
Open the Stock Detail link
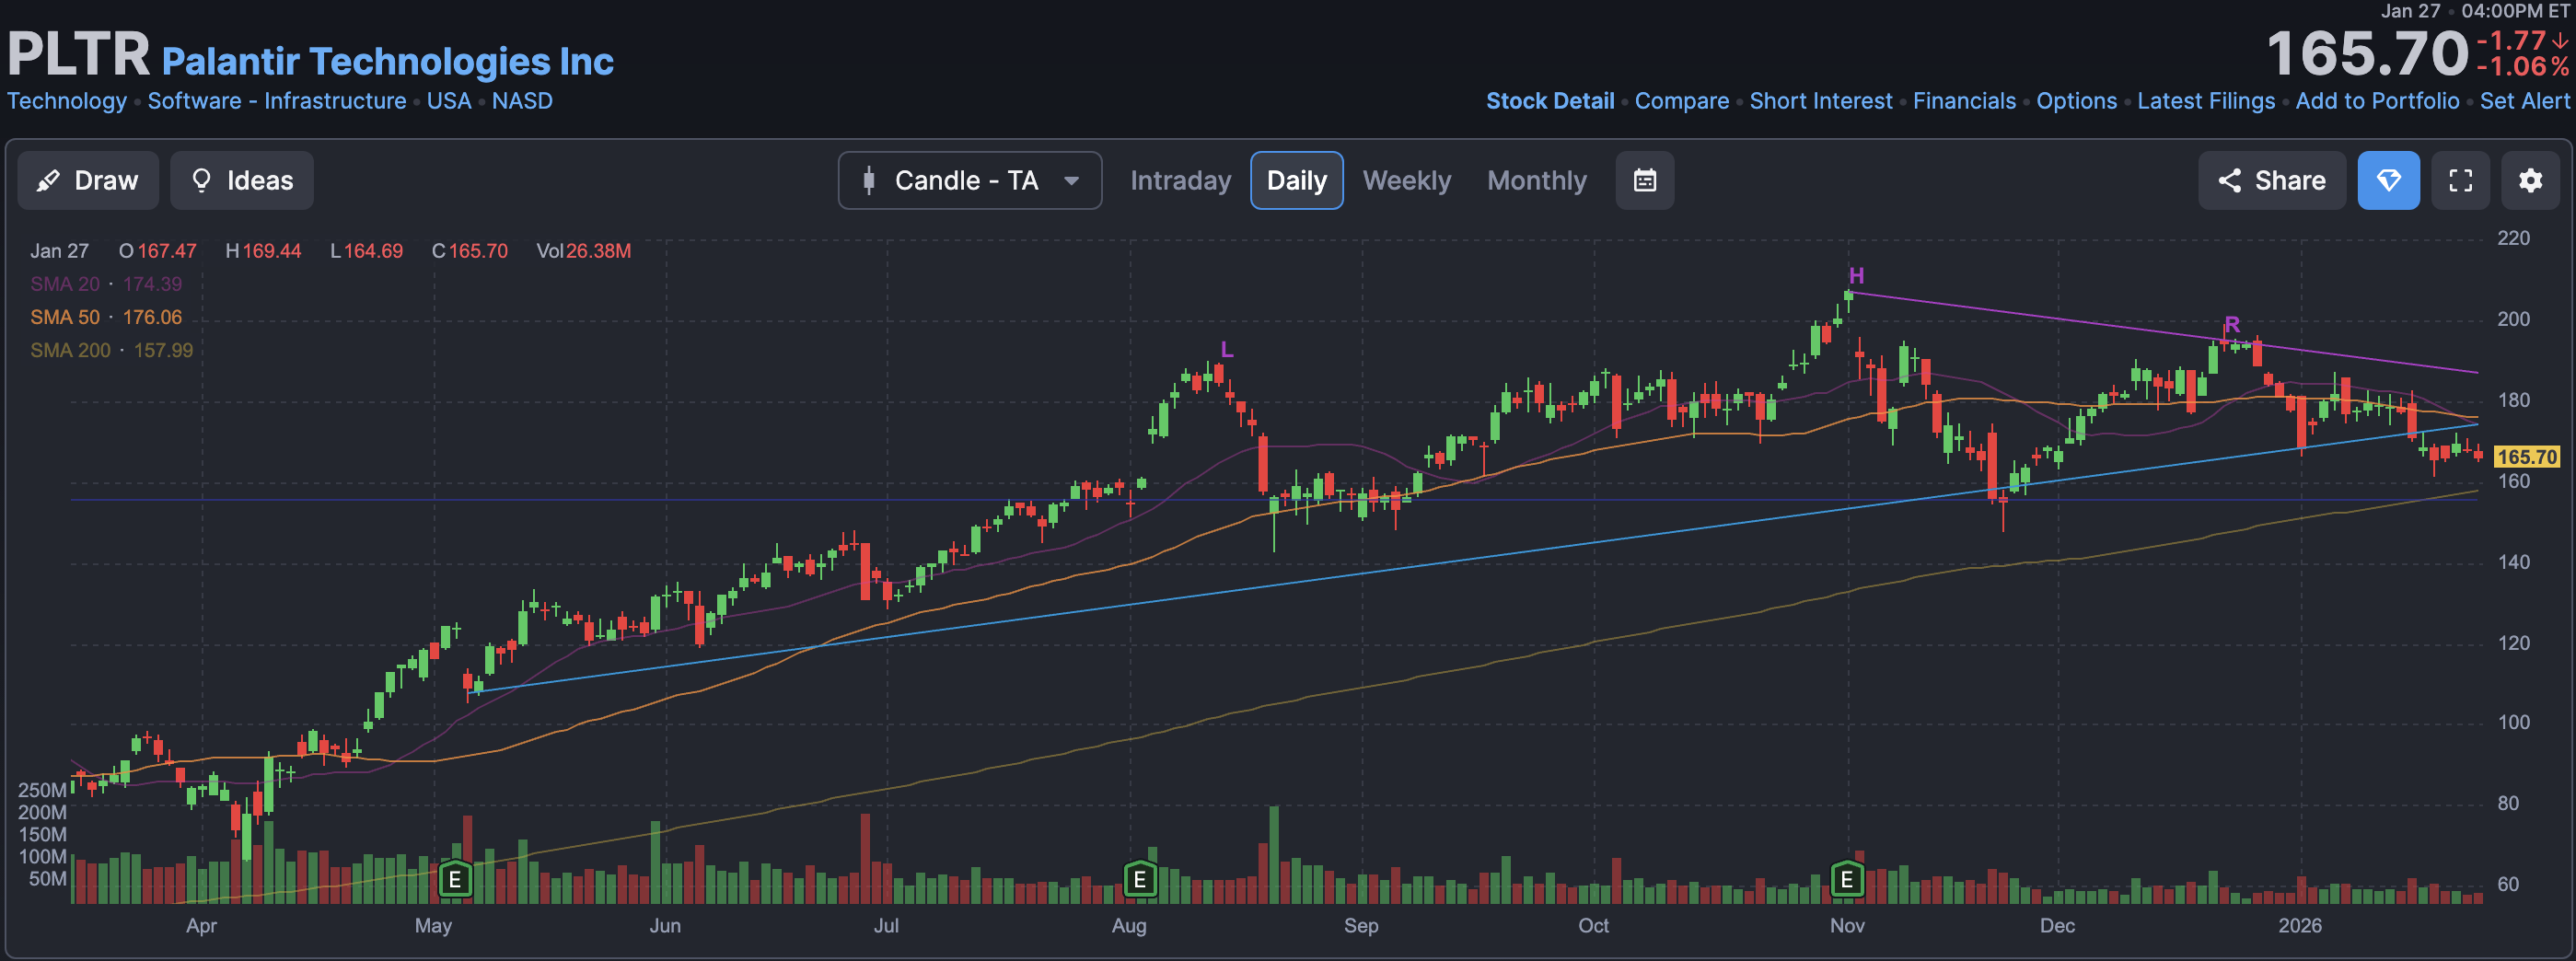coord(1550,101)
